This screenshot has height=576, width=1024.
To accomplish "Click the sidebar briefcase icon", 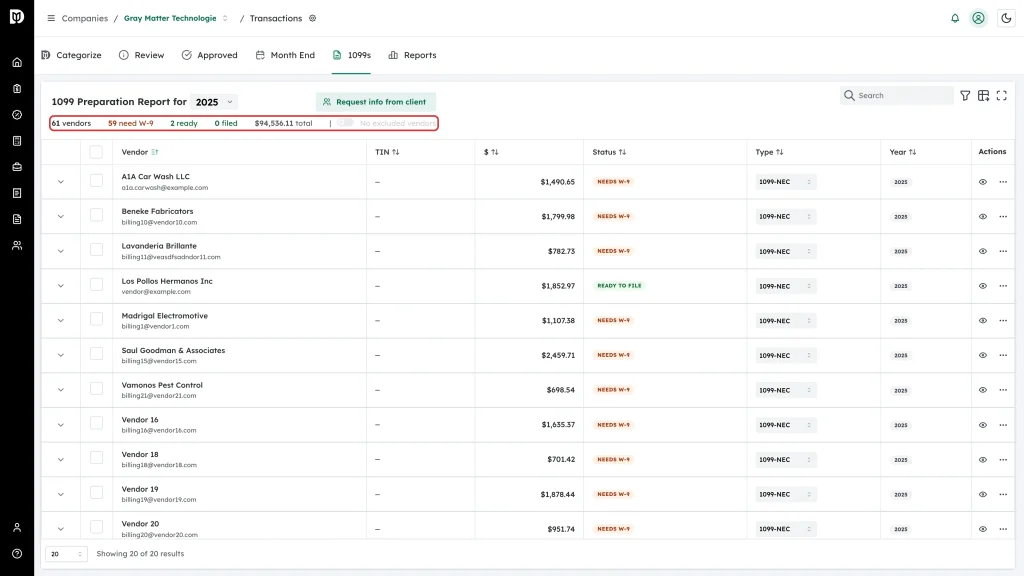I will [17, 167].
